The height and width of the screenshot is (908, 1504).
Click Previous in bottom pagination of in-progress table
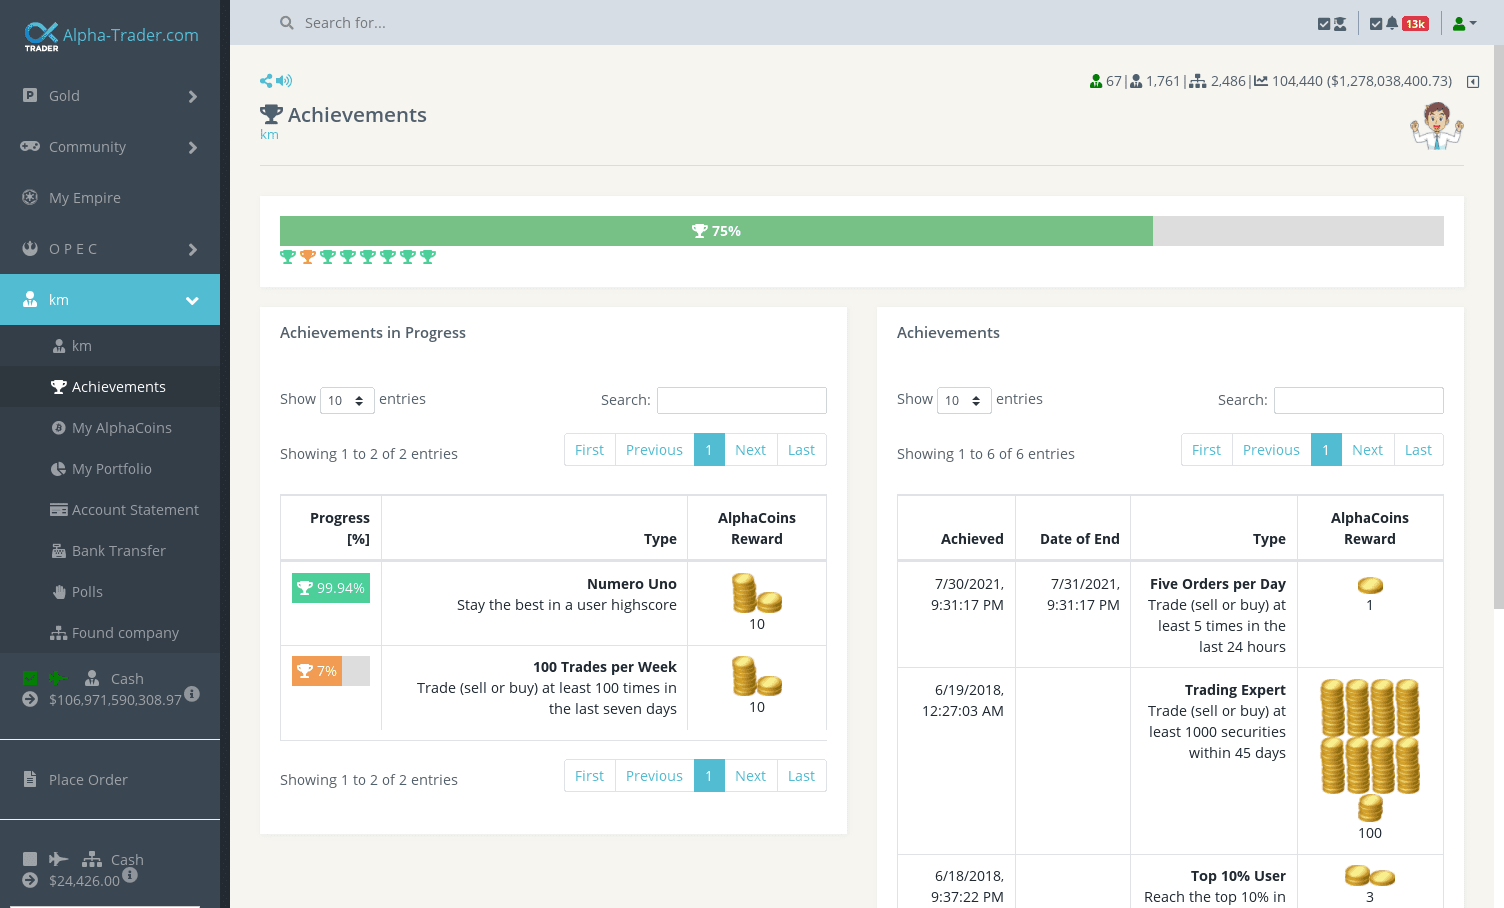[654, 776]
